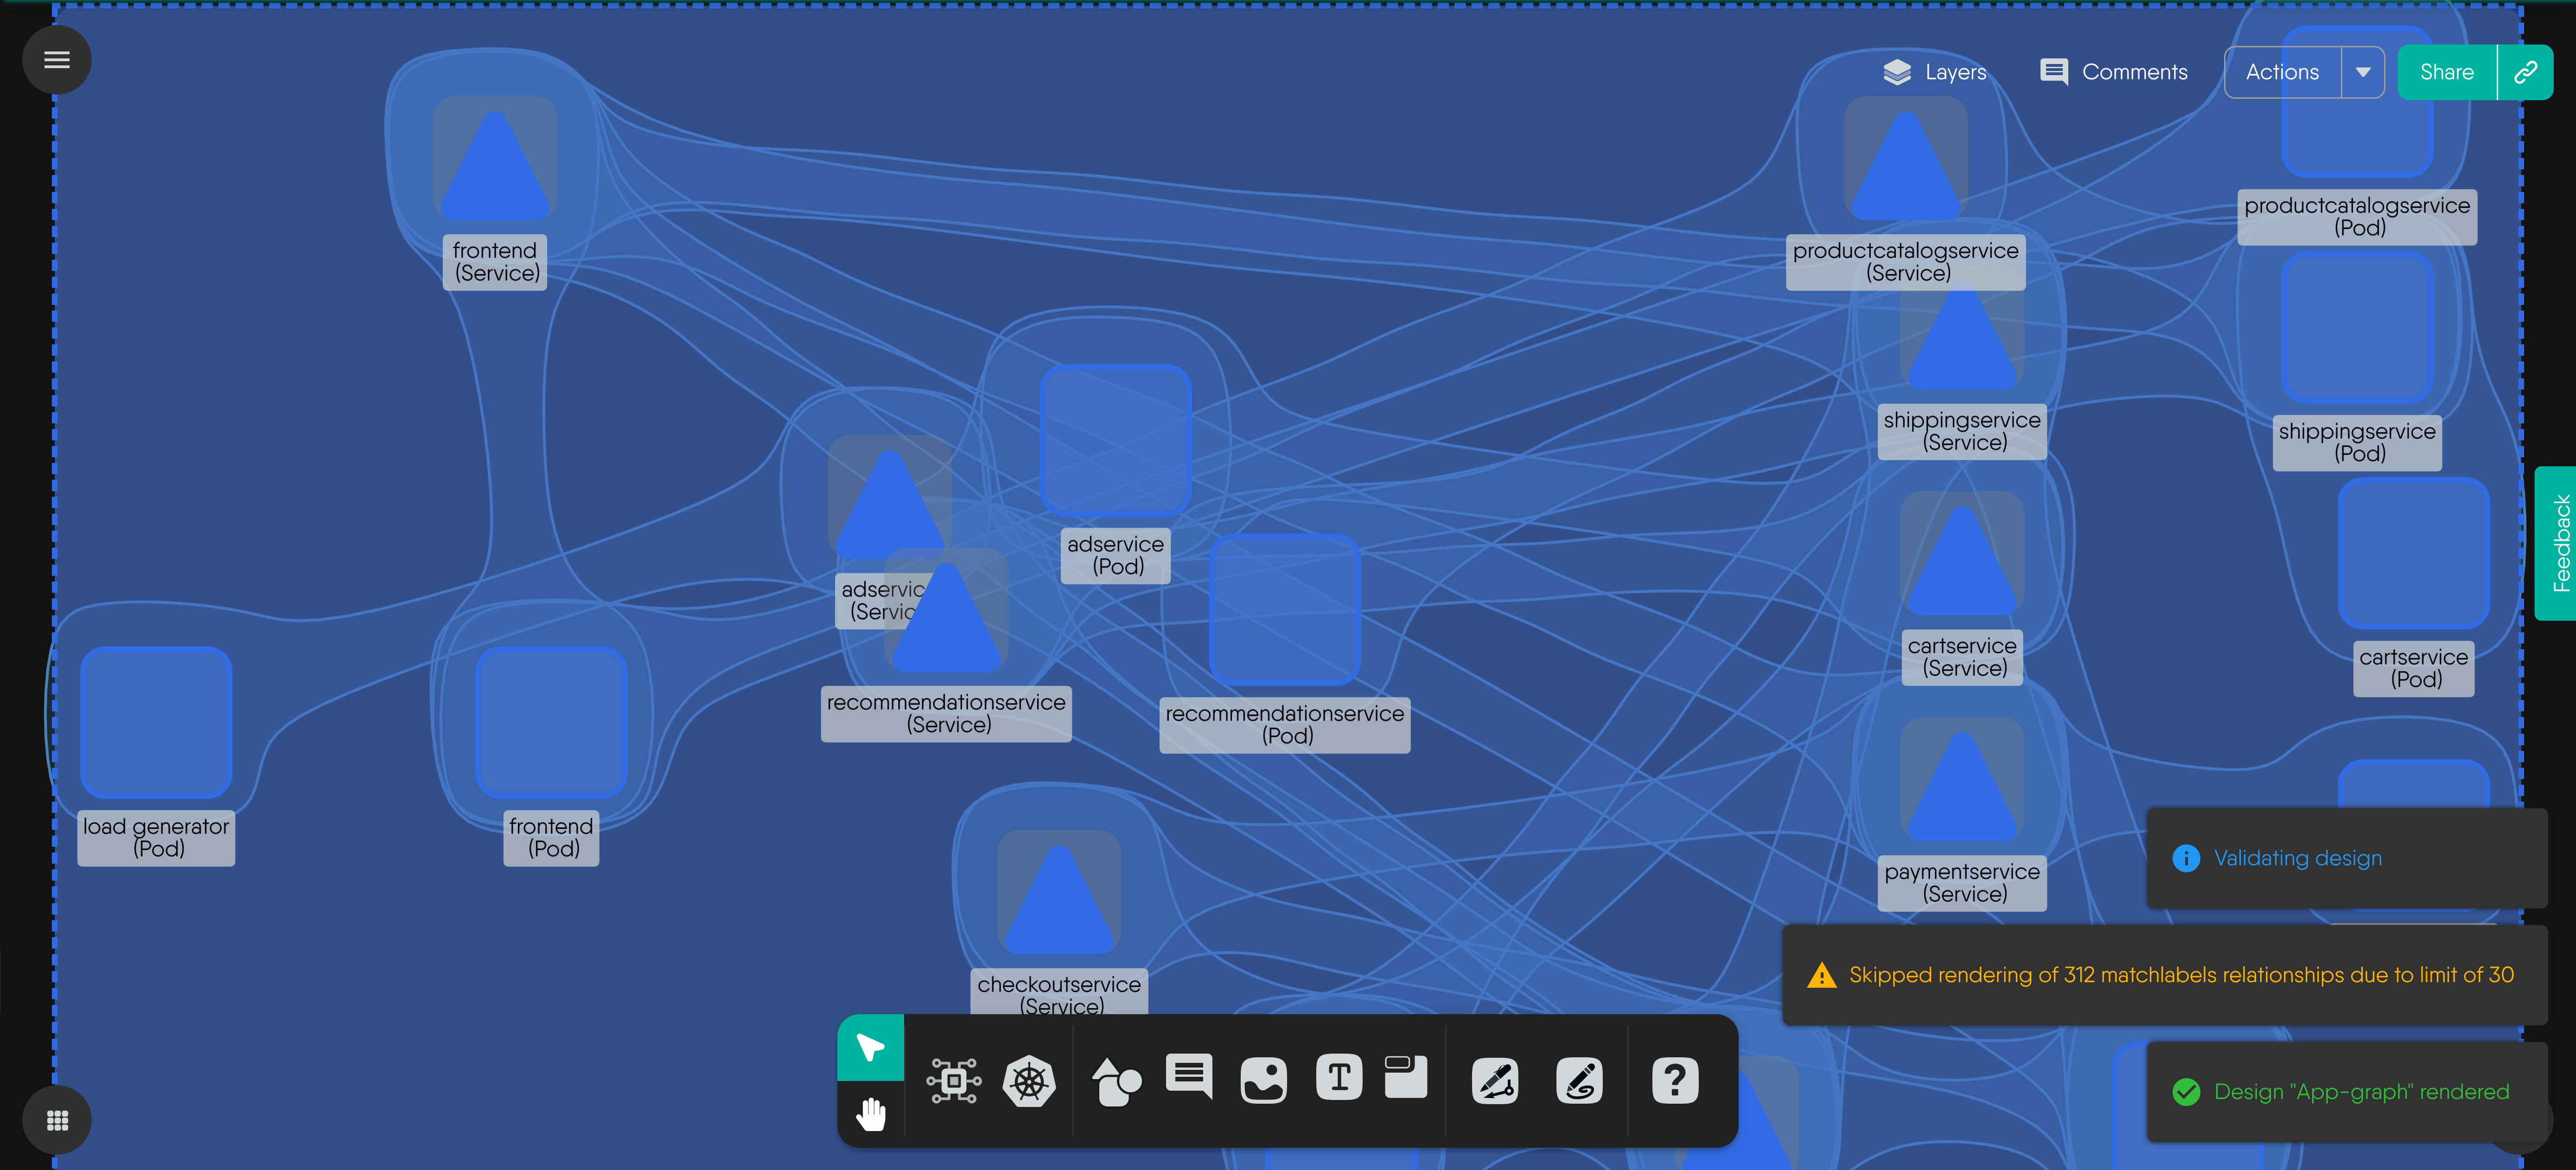Select the section container tool
2576x1170 pixels.
point(1405,1077)
